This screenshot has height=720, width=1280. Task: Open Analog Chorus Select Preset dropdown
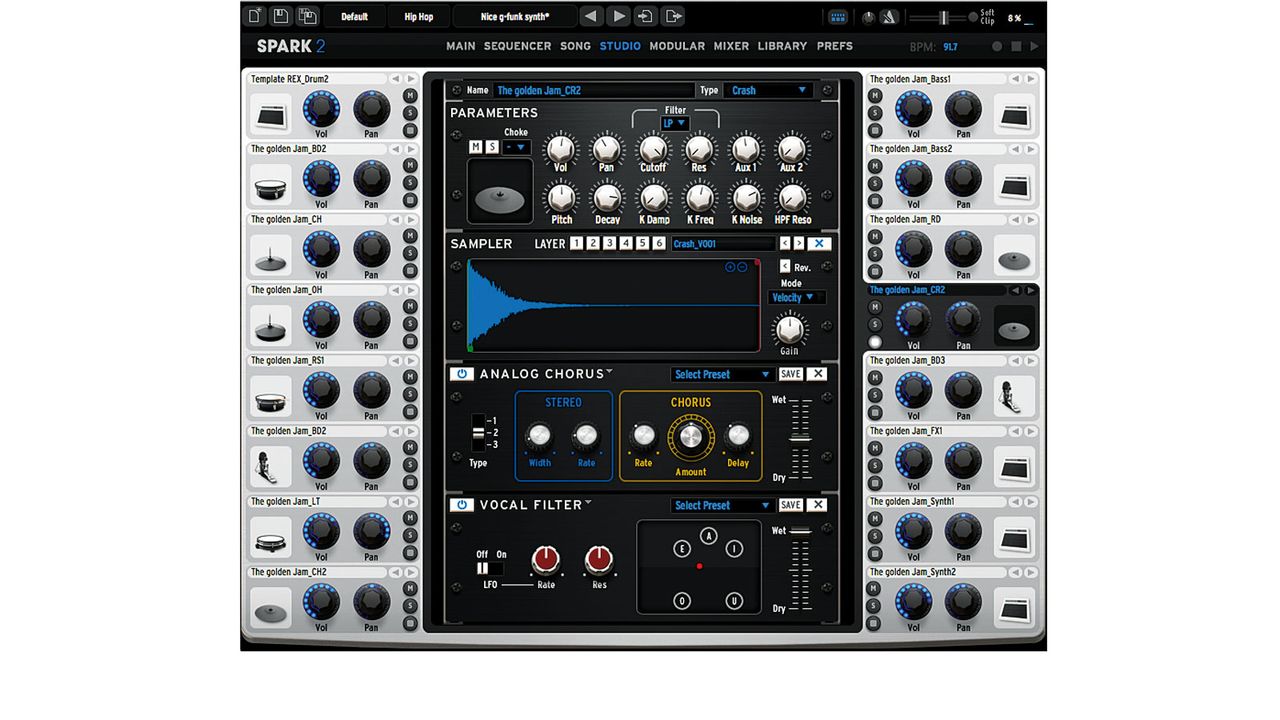(723, 374)
